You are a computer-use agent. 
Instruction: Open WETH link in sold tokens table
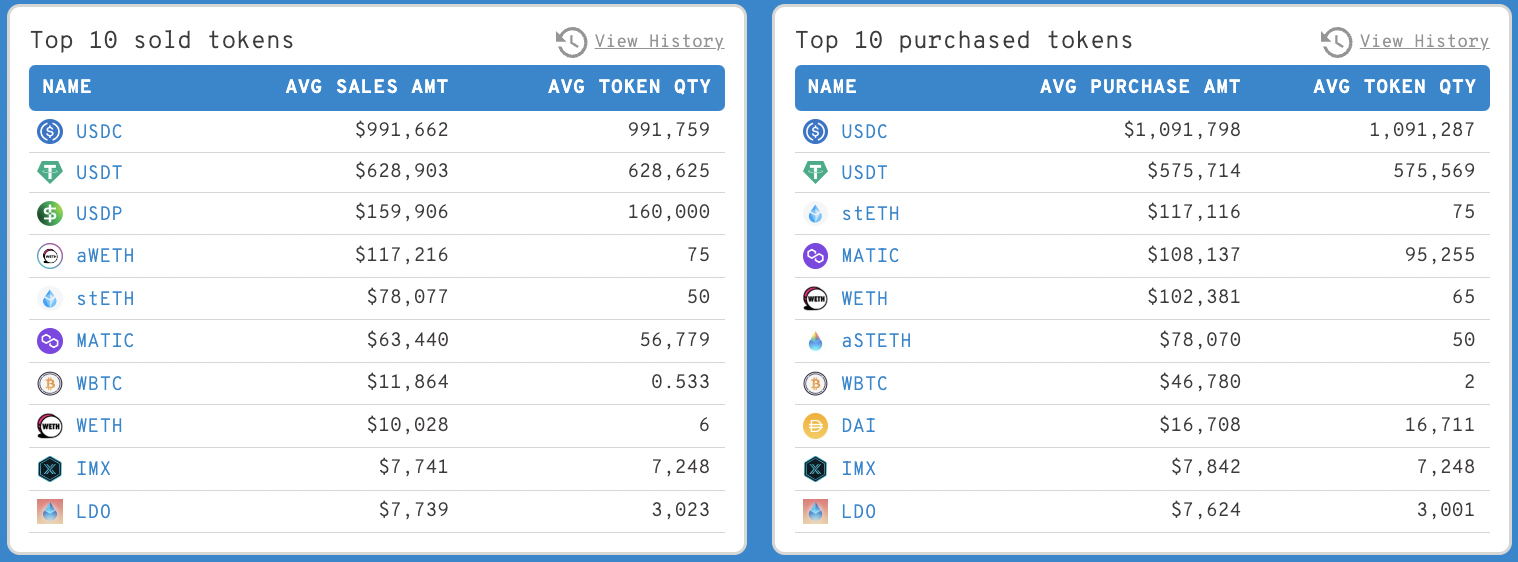click(99, 426)
